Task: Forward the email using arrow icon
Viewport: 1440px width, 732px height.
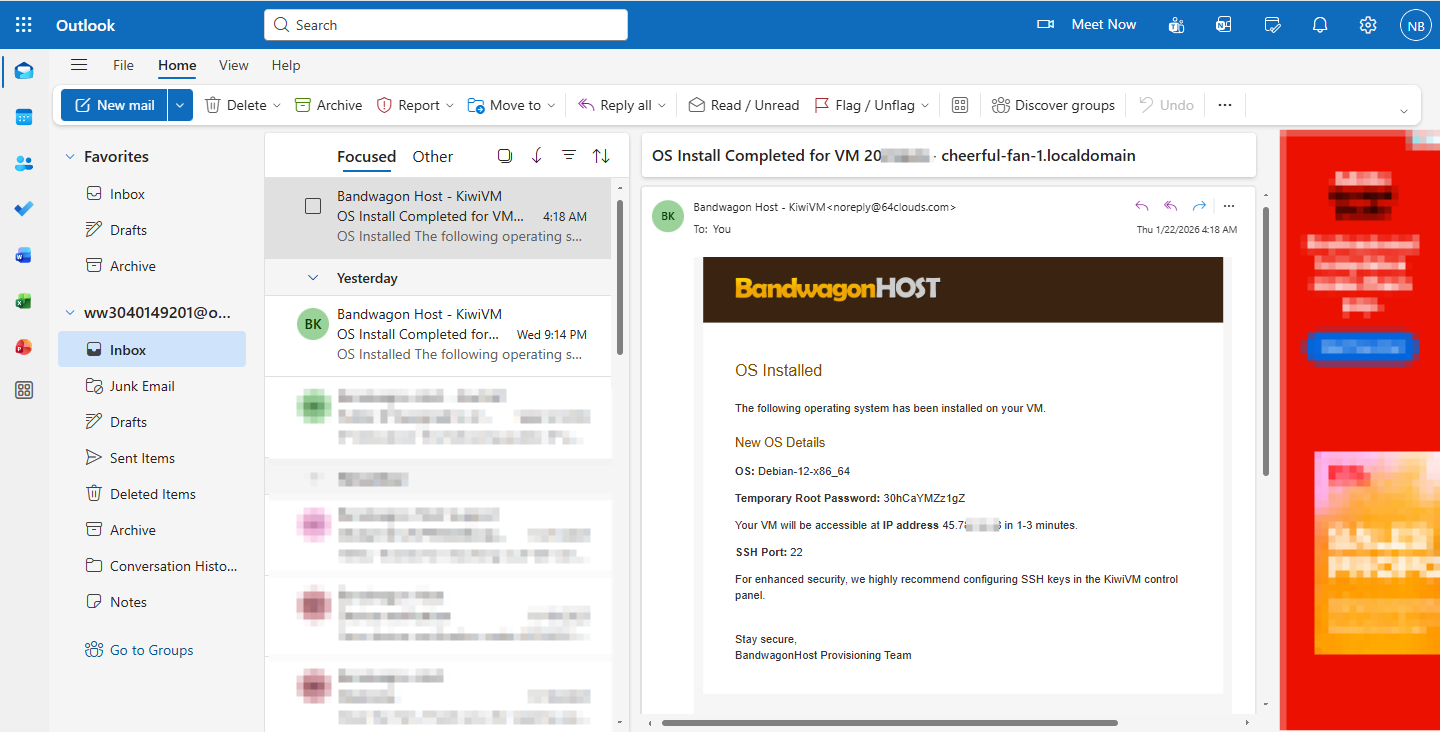Action: (1199, 207)
